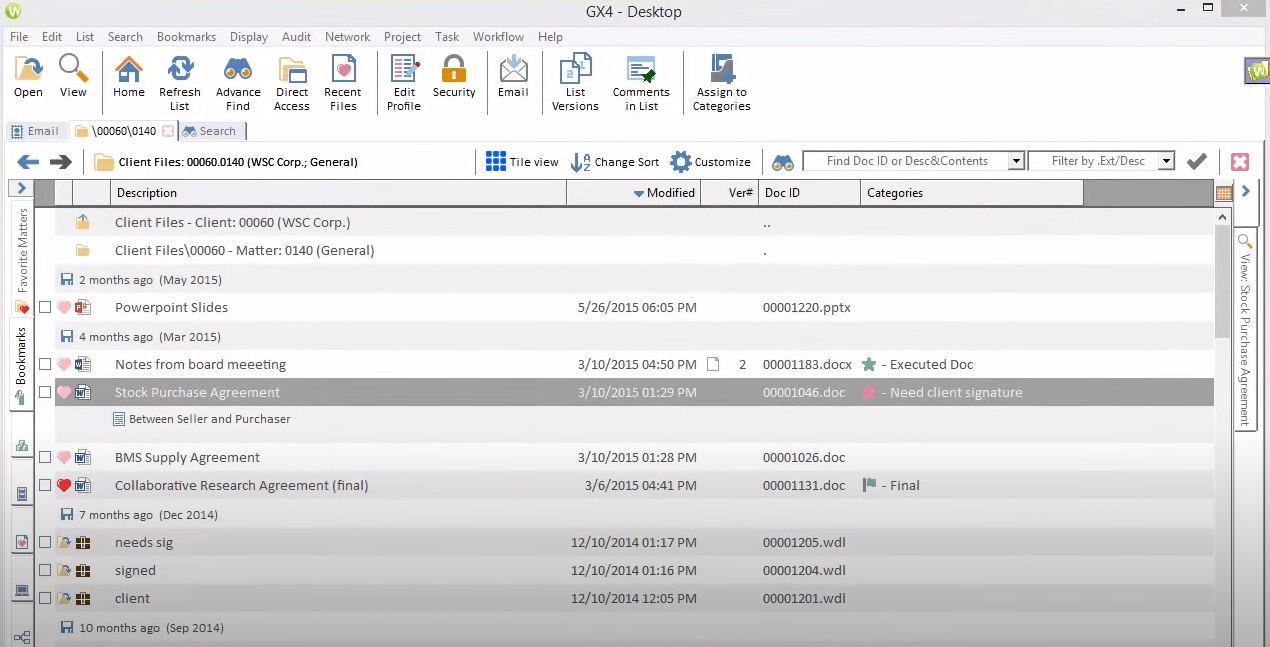
Task: Check the box for Notes from board meeeting
Action: 44,364
